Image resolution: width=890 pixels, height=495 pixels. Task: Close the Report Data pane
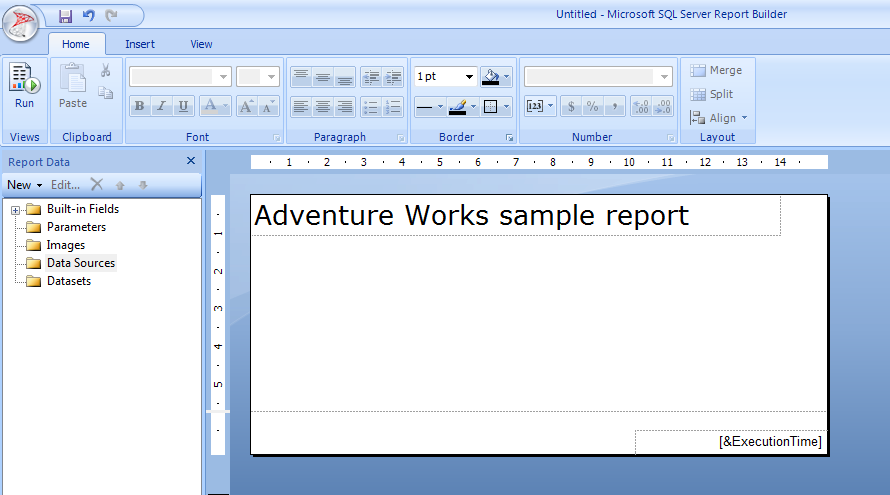pos(191,161)
